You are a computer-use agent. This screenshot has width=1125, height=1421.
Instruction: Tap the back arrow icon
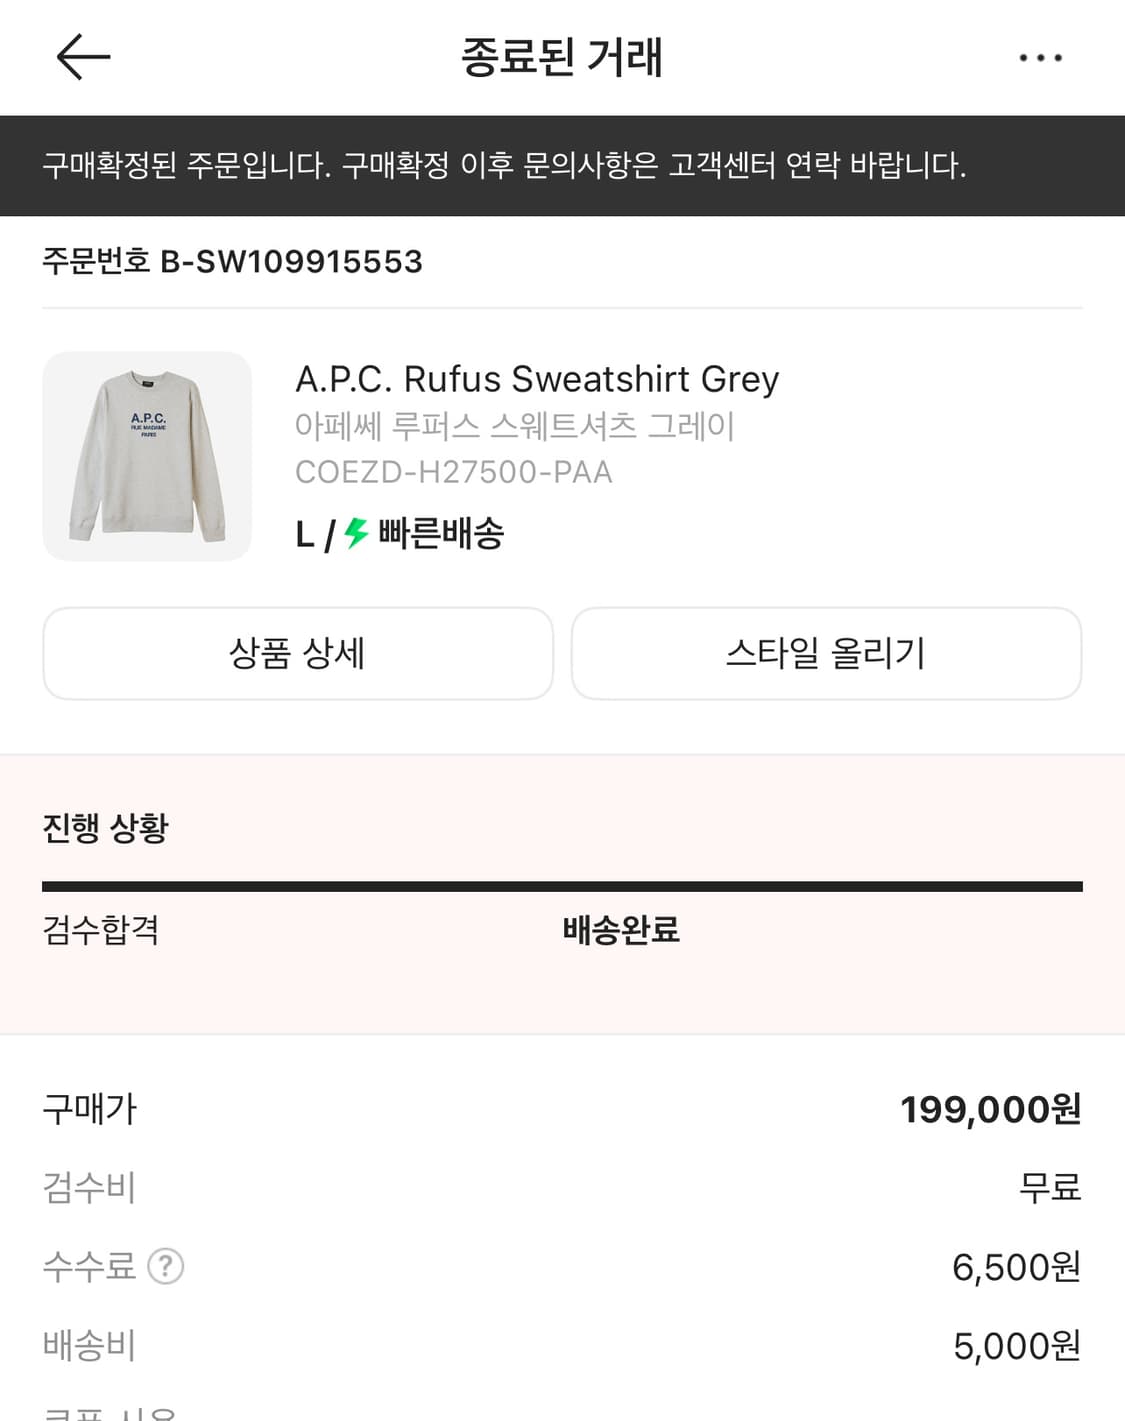click(x=83, y=56)
